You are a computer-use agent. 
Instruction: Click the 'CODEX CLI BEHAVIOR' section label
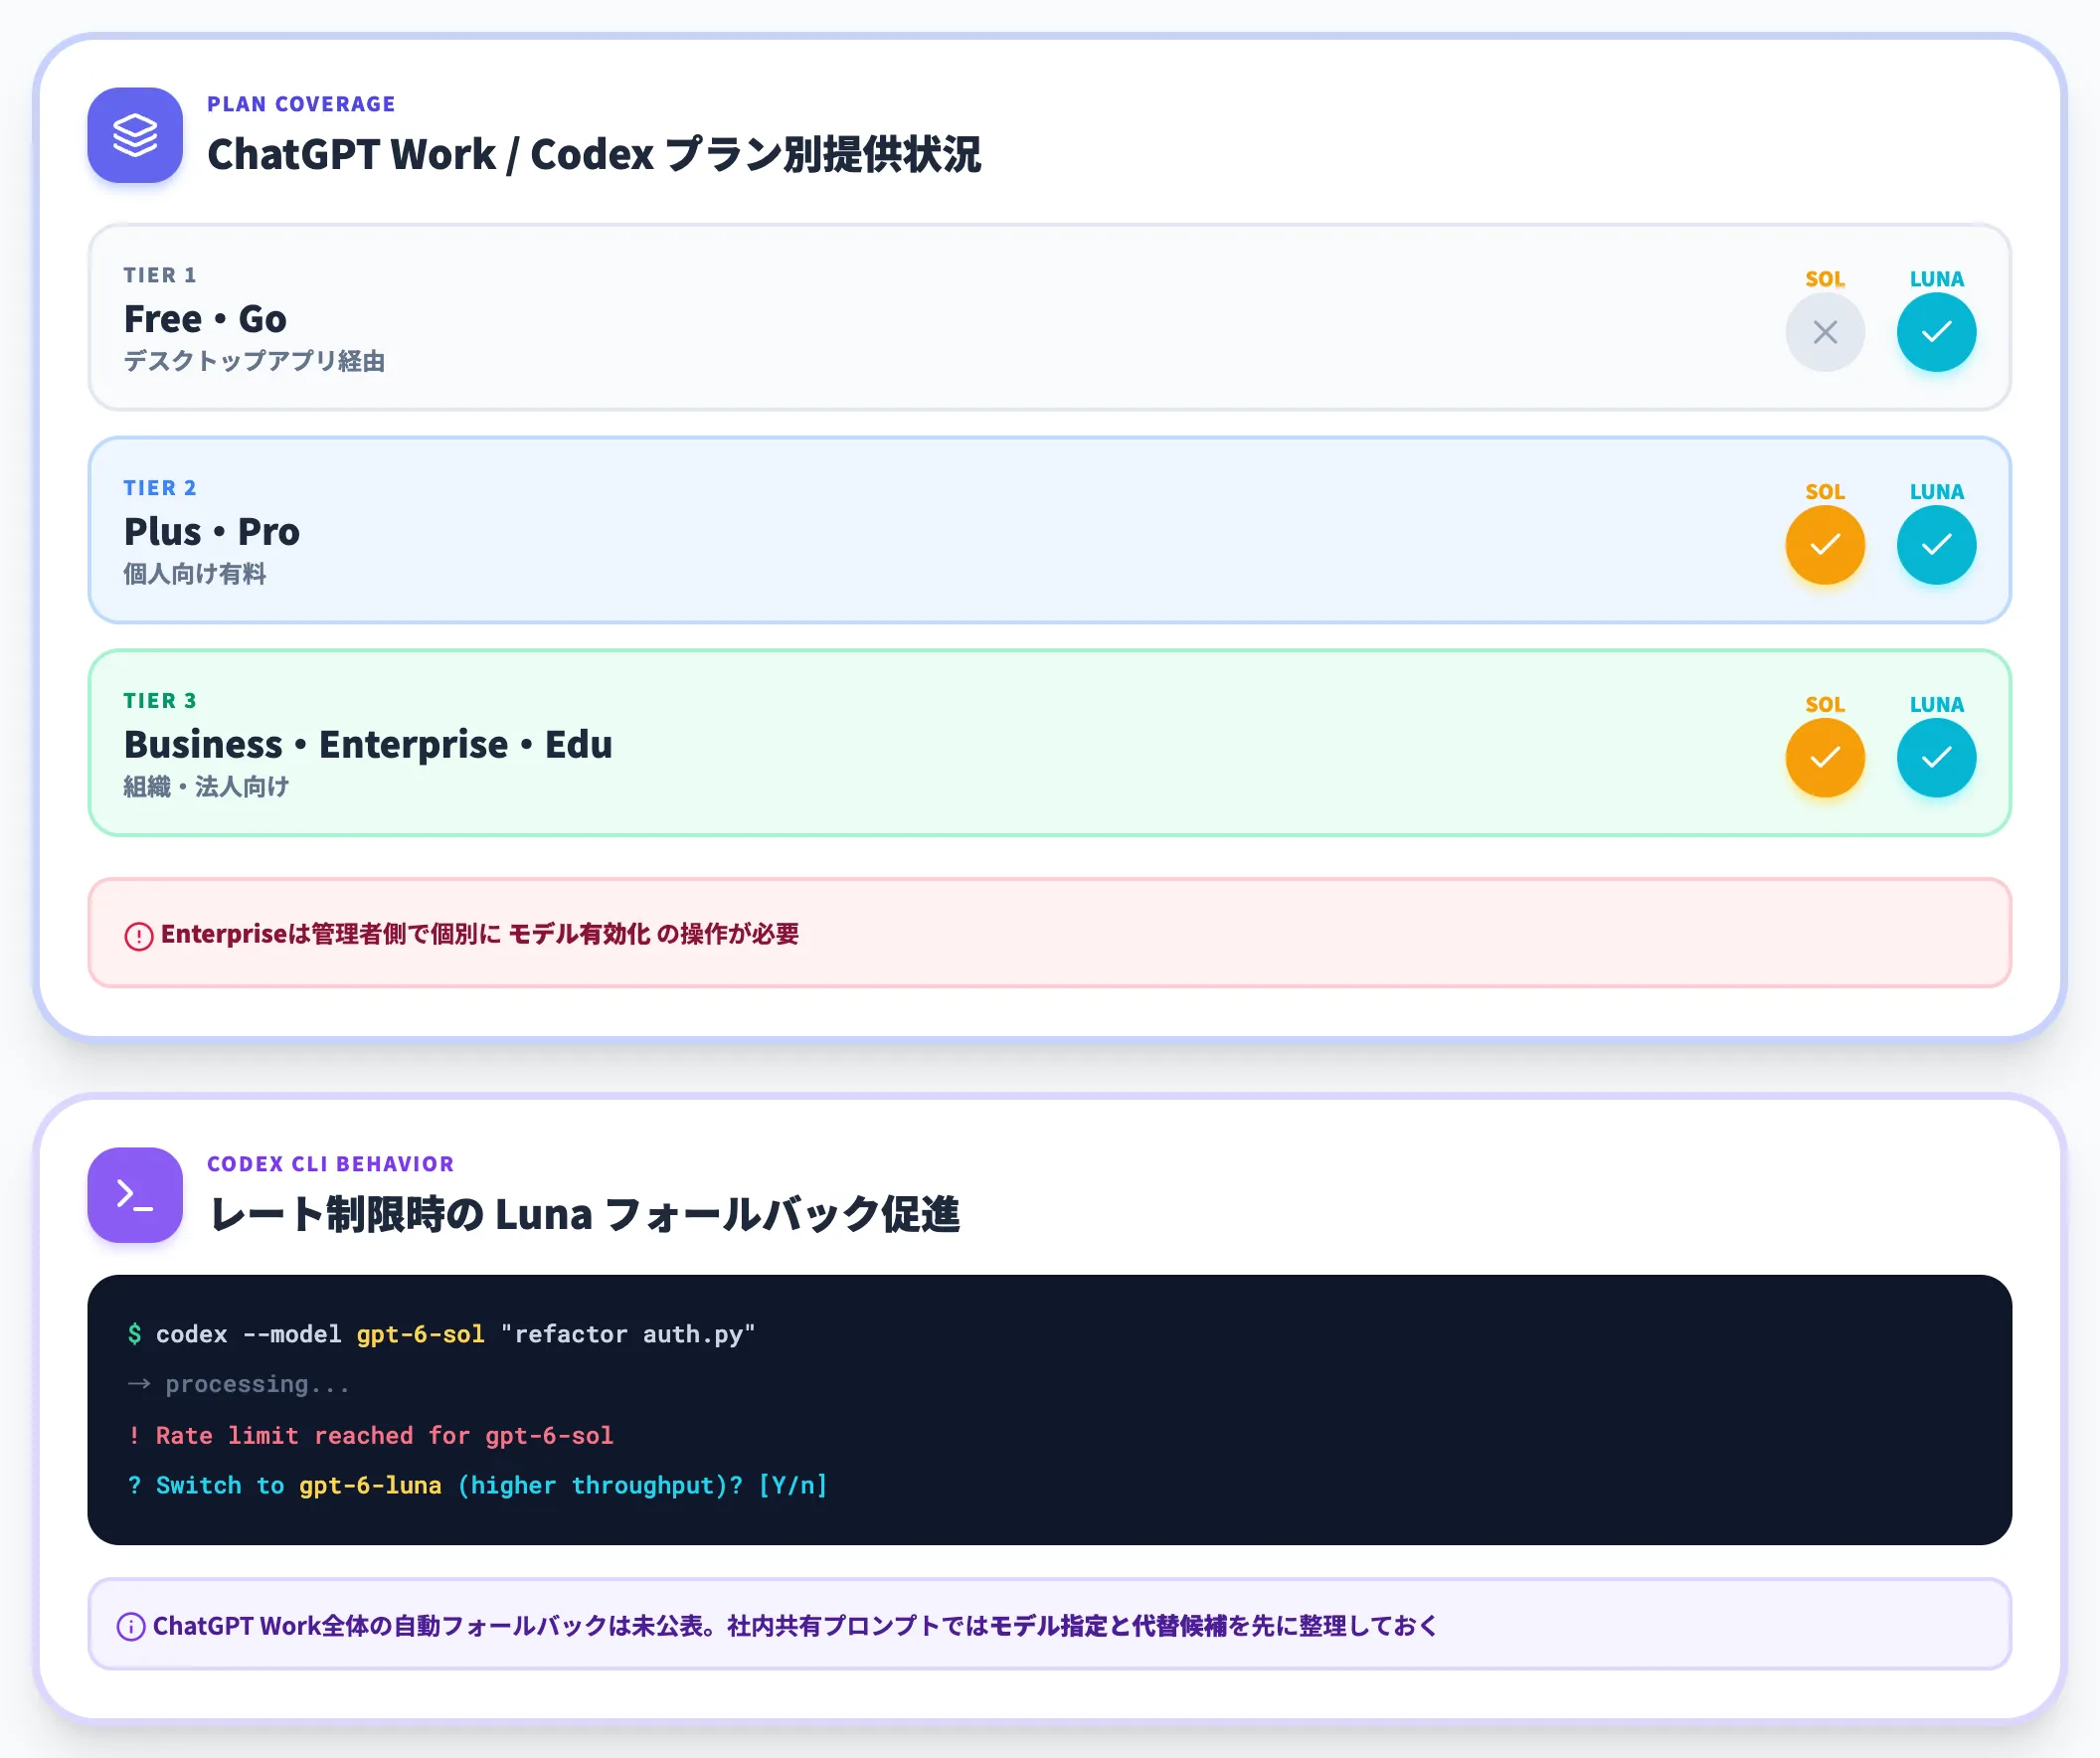(x=330, y=1164)
